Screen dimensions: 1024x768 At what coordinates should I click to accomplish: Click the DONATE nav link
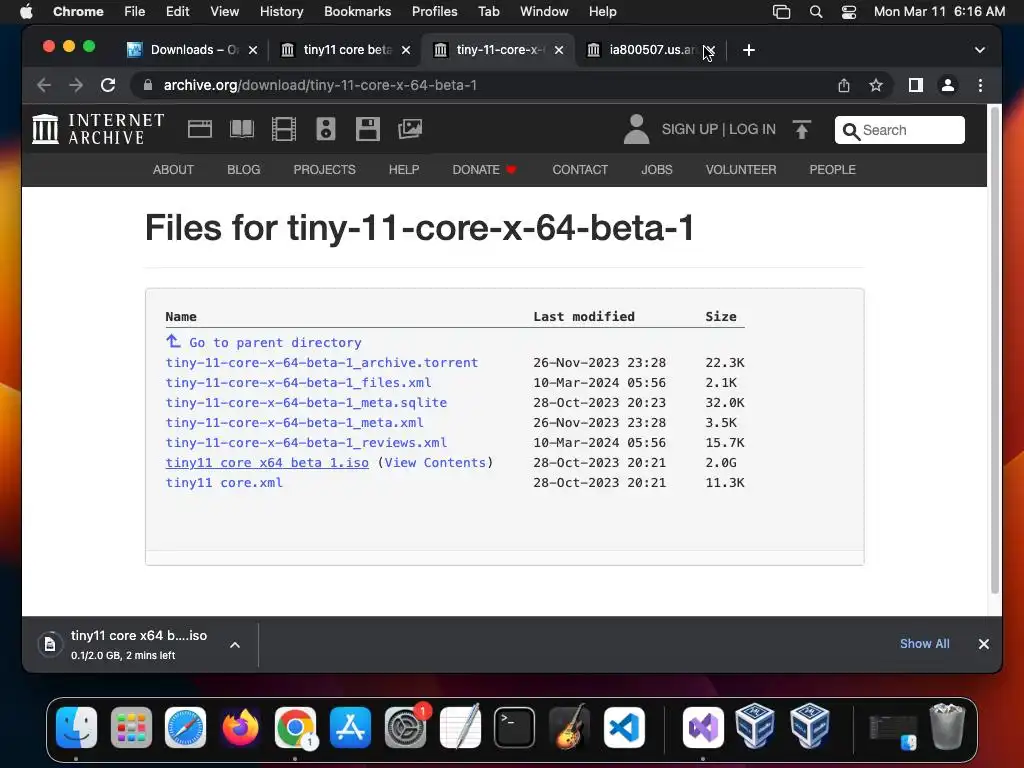pos(484,170)
